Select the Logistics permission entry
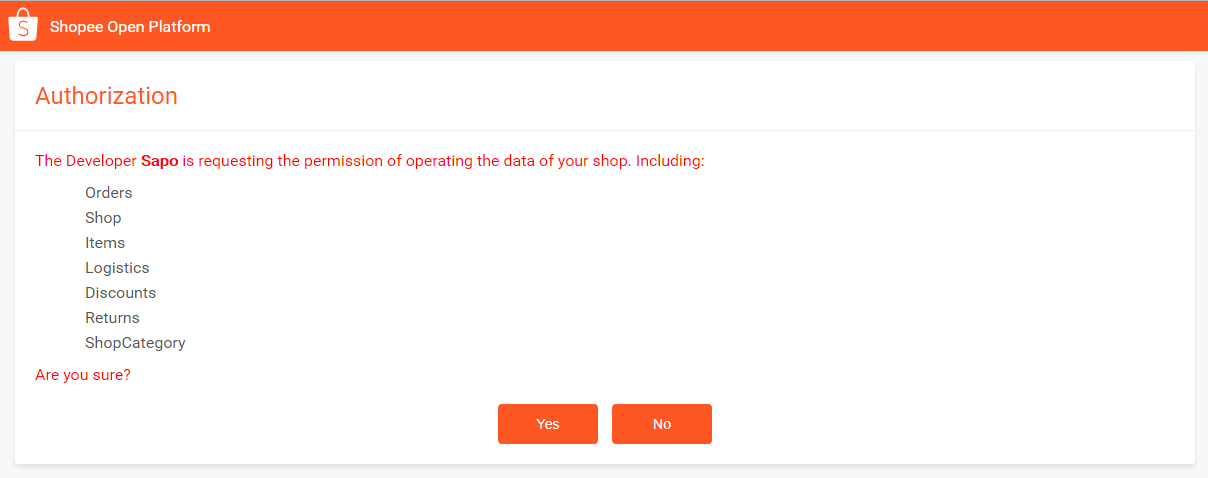Image resolution: width=1208 pixels, height=478 pixels. (117, 268)
